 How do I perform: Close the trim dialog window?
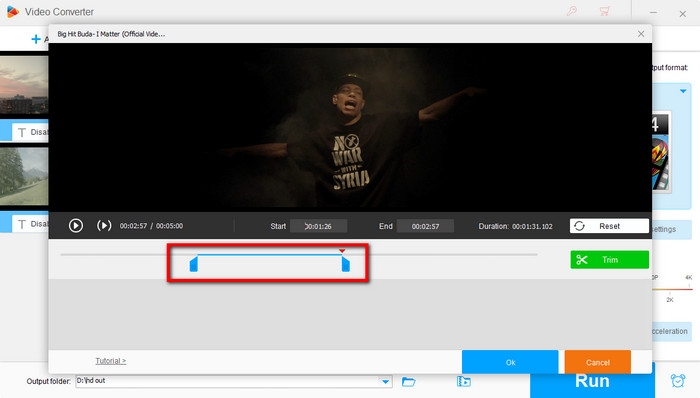tap(641, 34)
